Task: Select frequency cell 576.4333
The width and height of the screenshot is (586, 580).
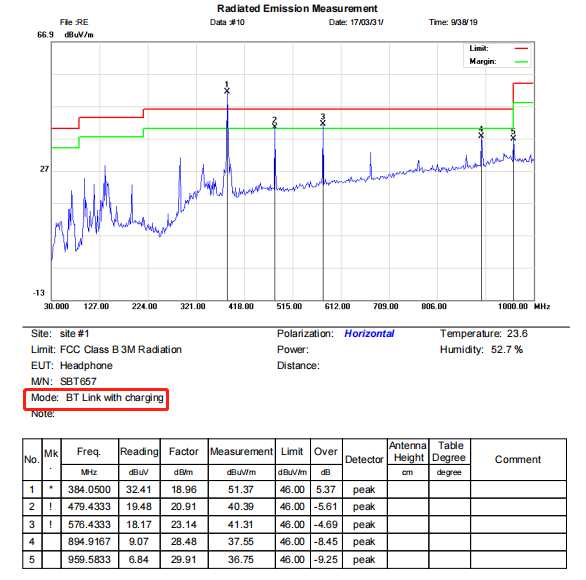Action: 89,525
